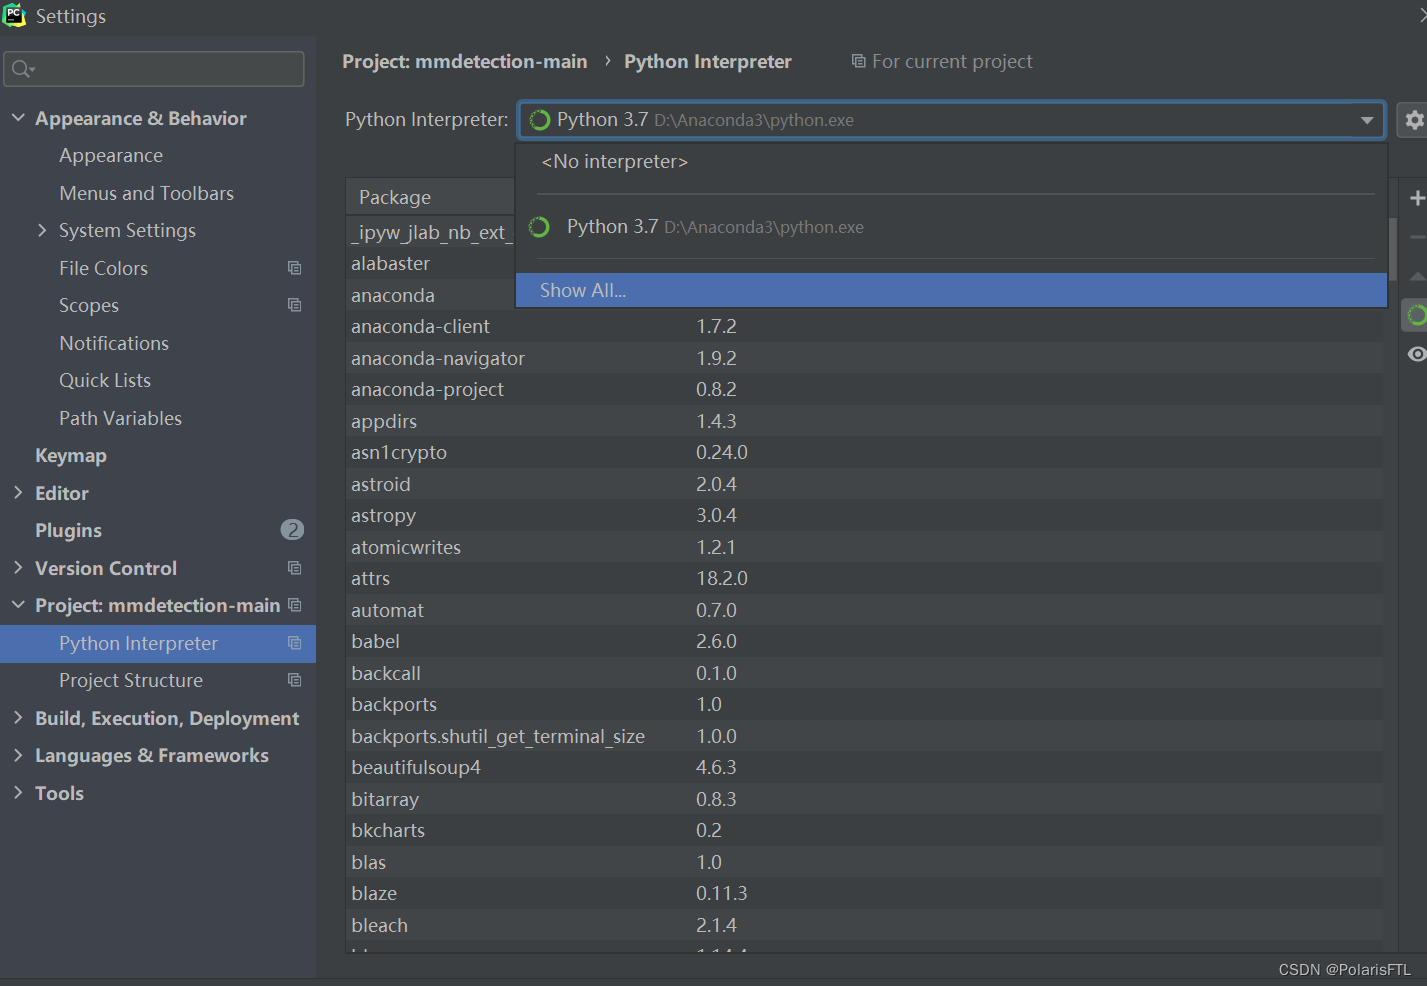Select Python Interpreter in the sidebar
1427x986 pixels.
tap(158, 643)
